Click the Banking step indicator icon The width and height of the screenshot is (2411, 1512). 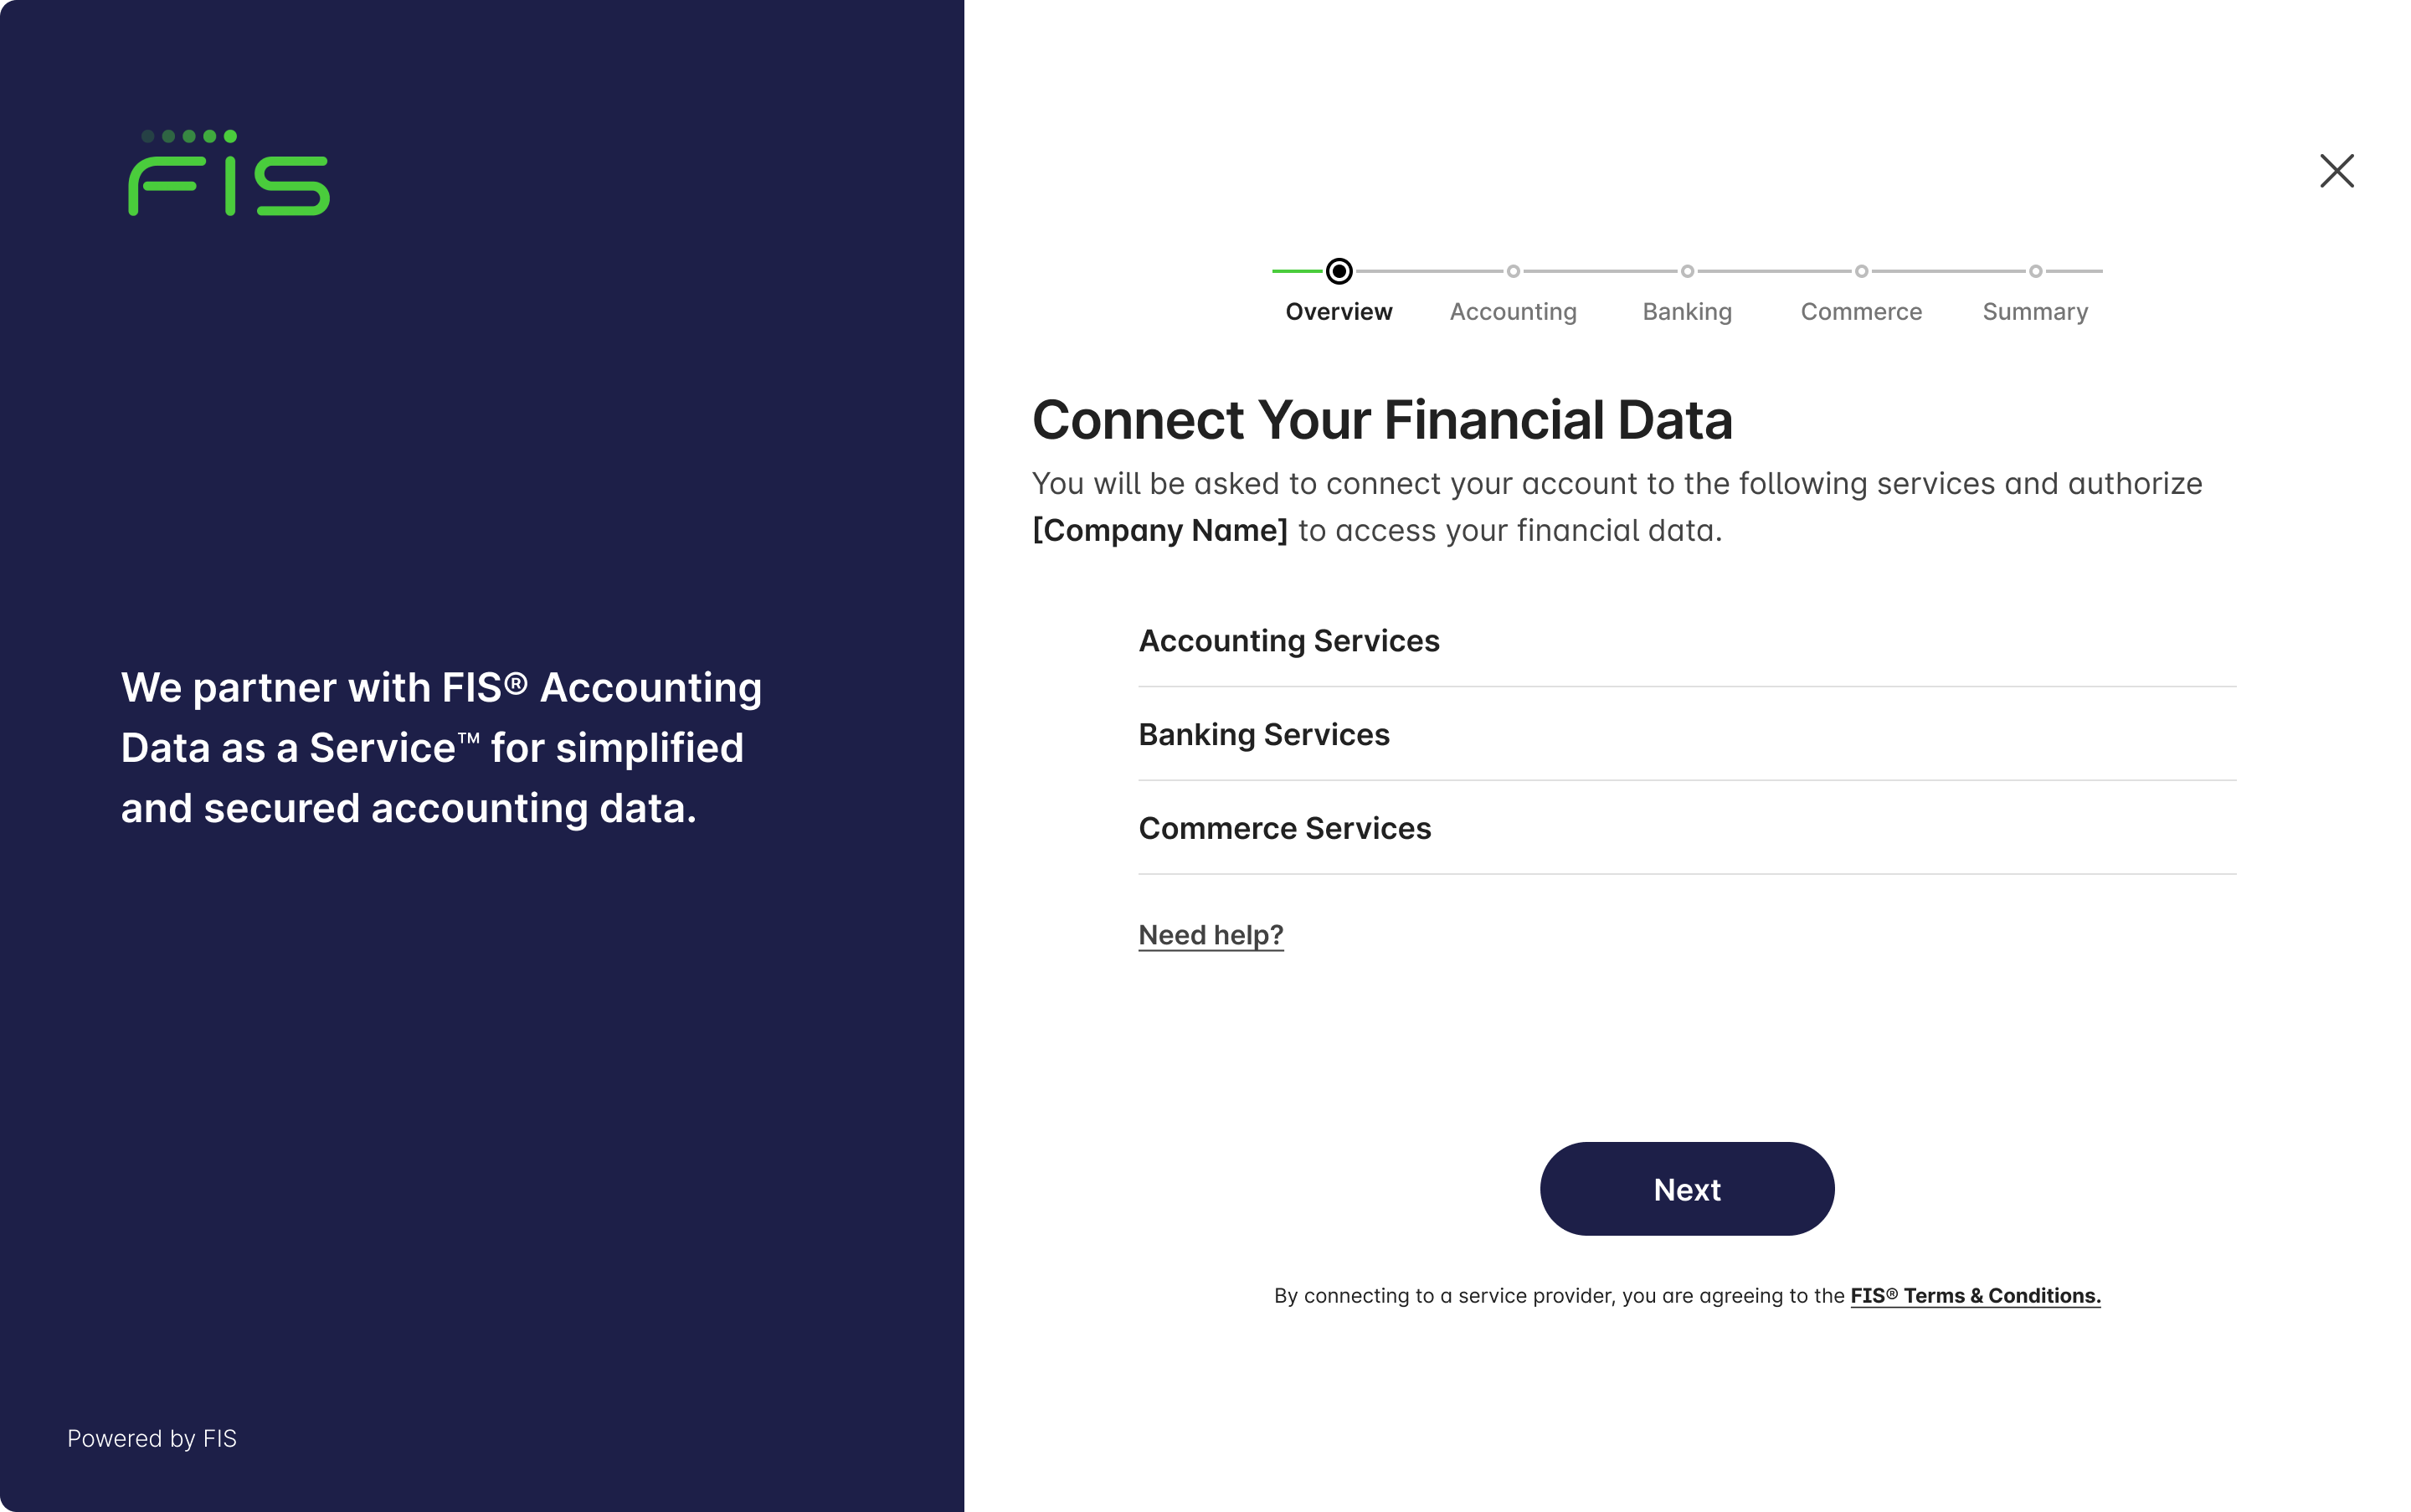tap(1688, 270)
